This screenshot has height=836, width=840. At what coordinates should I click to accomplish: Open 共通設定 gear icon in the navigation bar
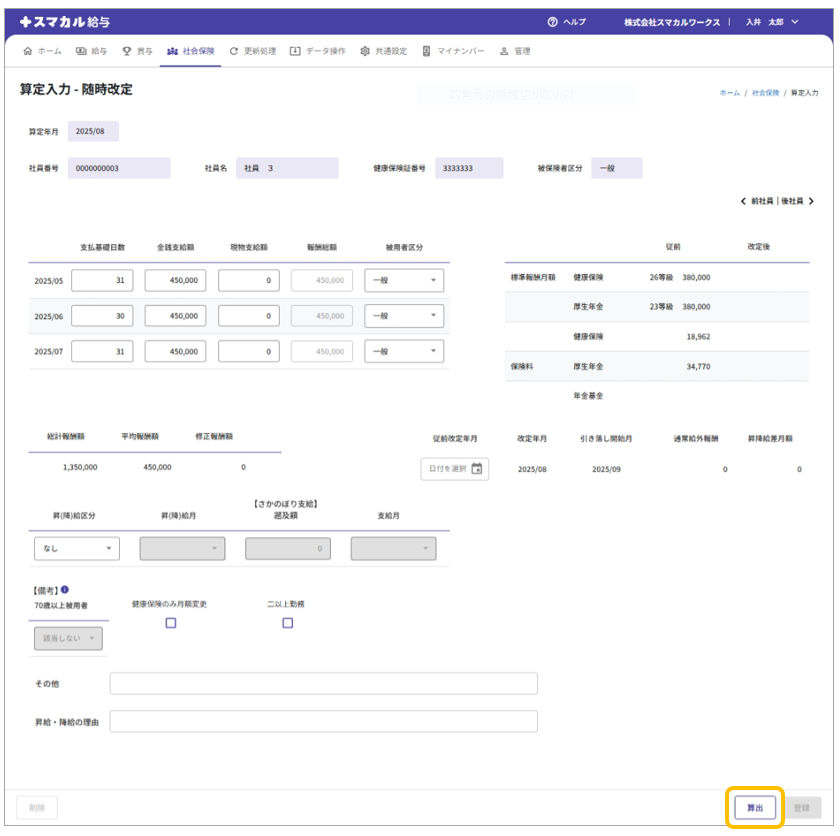click(x=365, y=51)
